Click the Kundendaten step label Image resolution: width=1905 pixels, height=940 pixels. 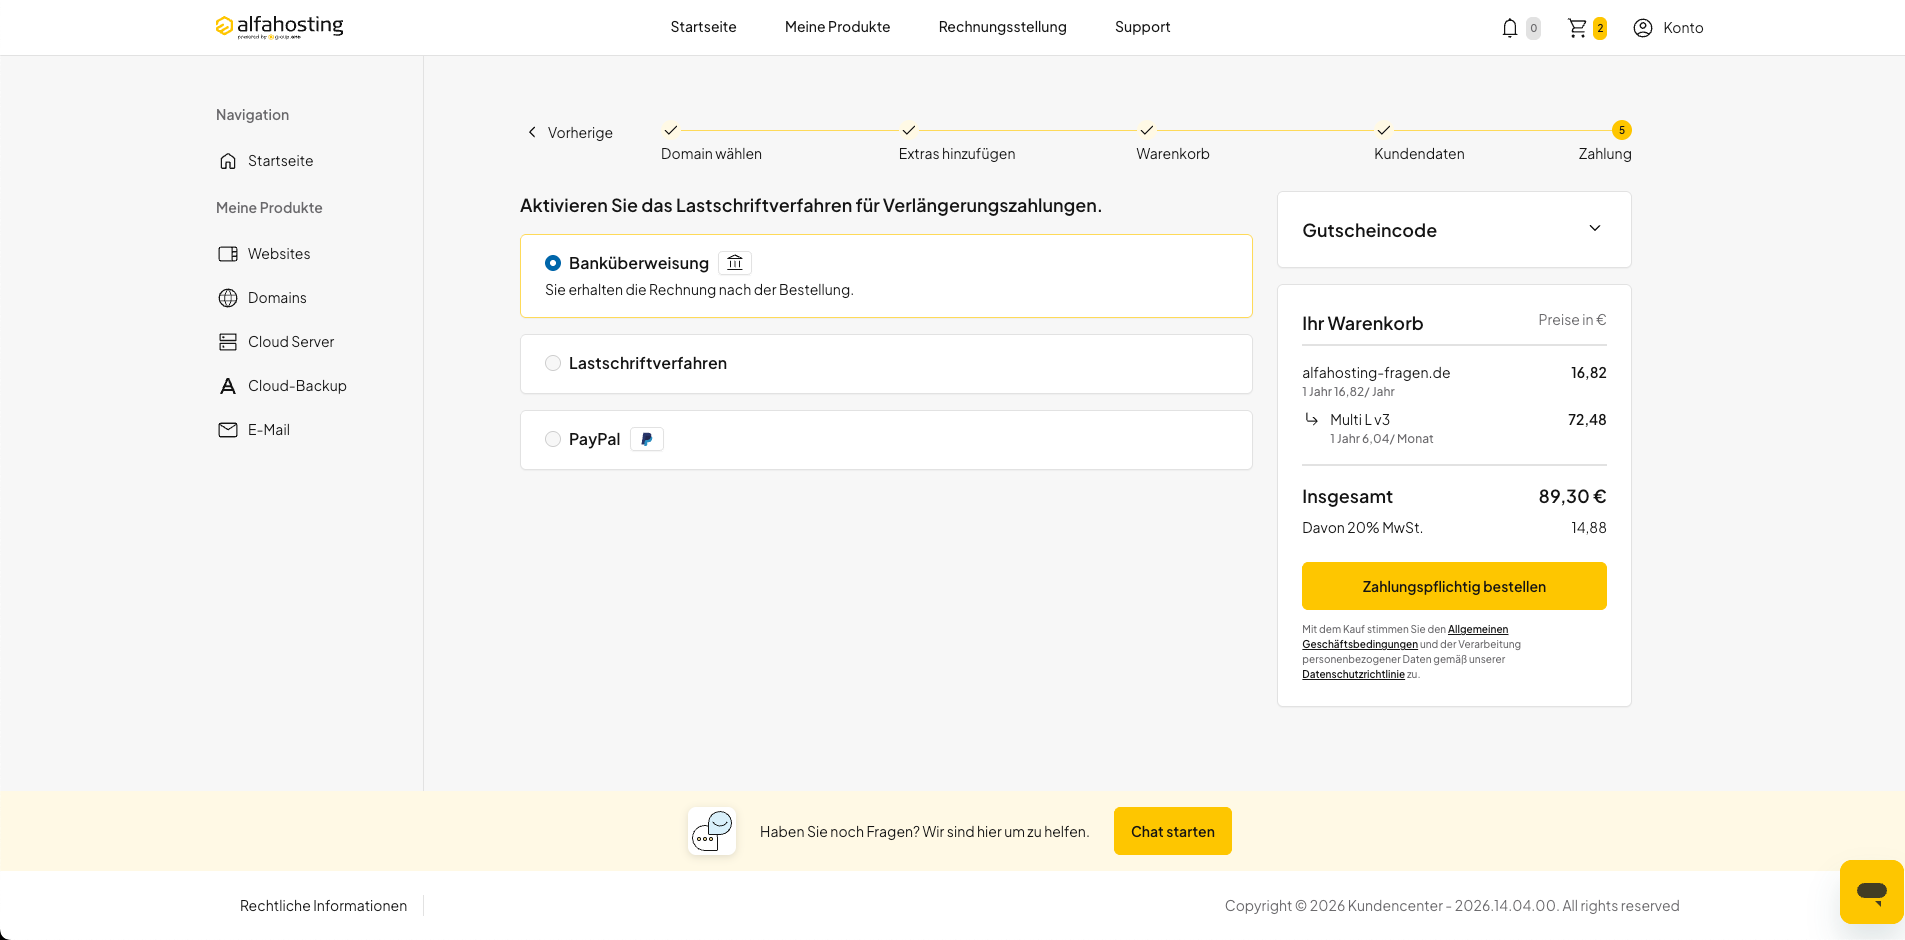point(1419,154)
